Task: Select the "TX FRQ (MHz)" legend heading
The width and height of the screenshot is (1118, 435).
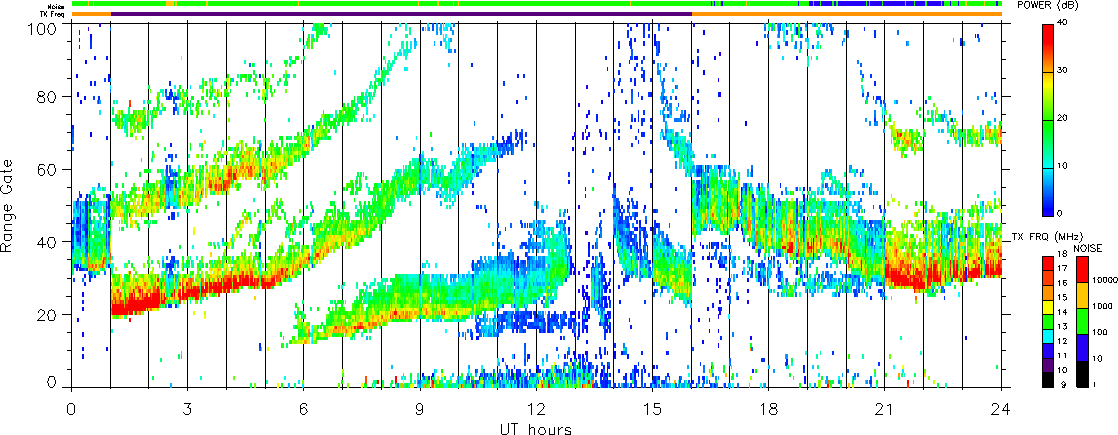Action: 1047,236
